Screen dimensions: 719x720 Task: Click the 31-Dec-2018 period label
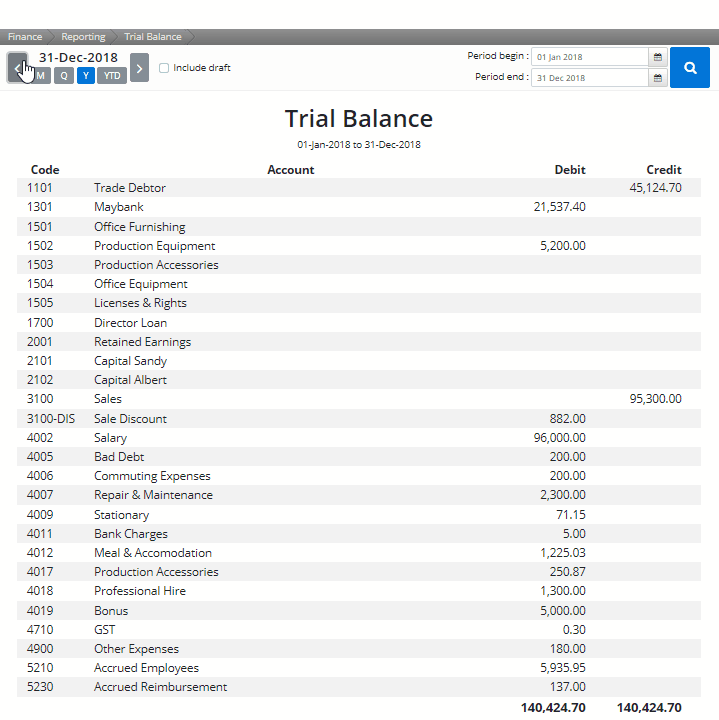coord(79,57)
